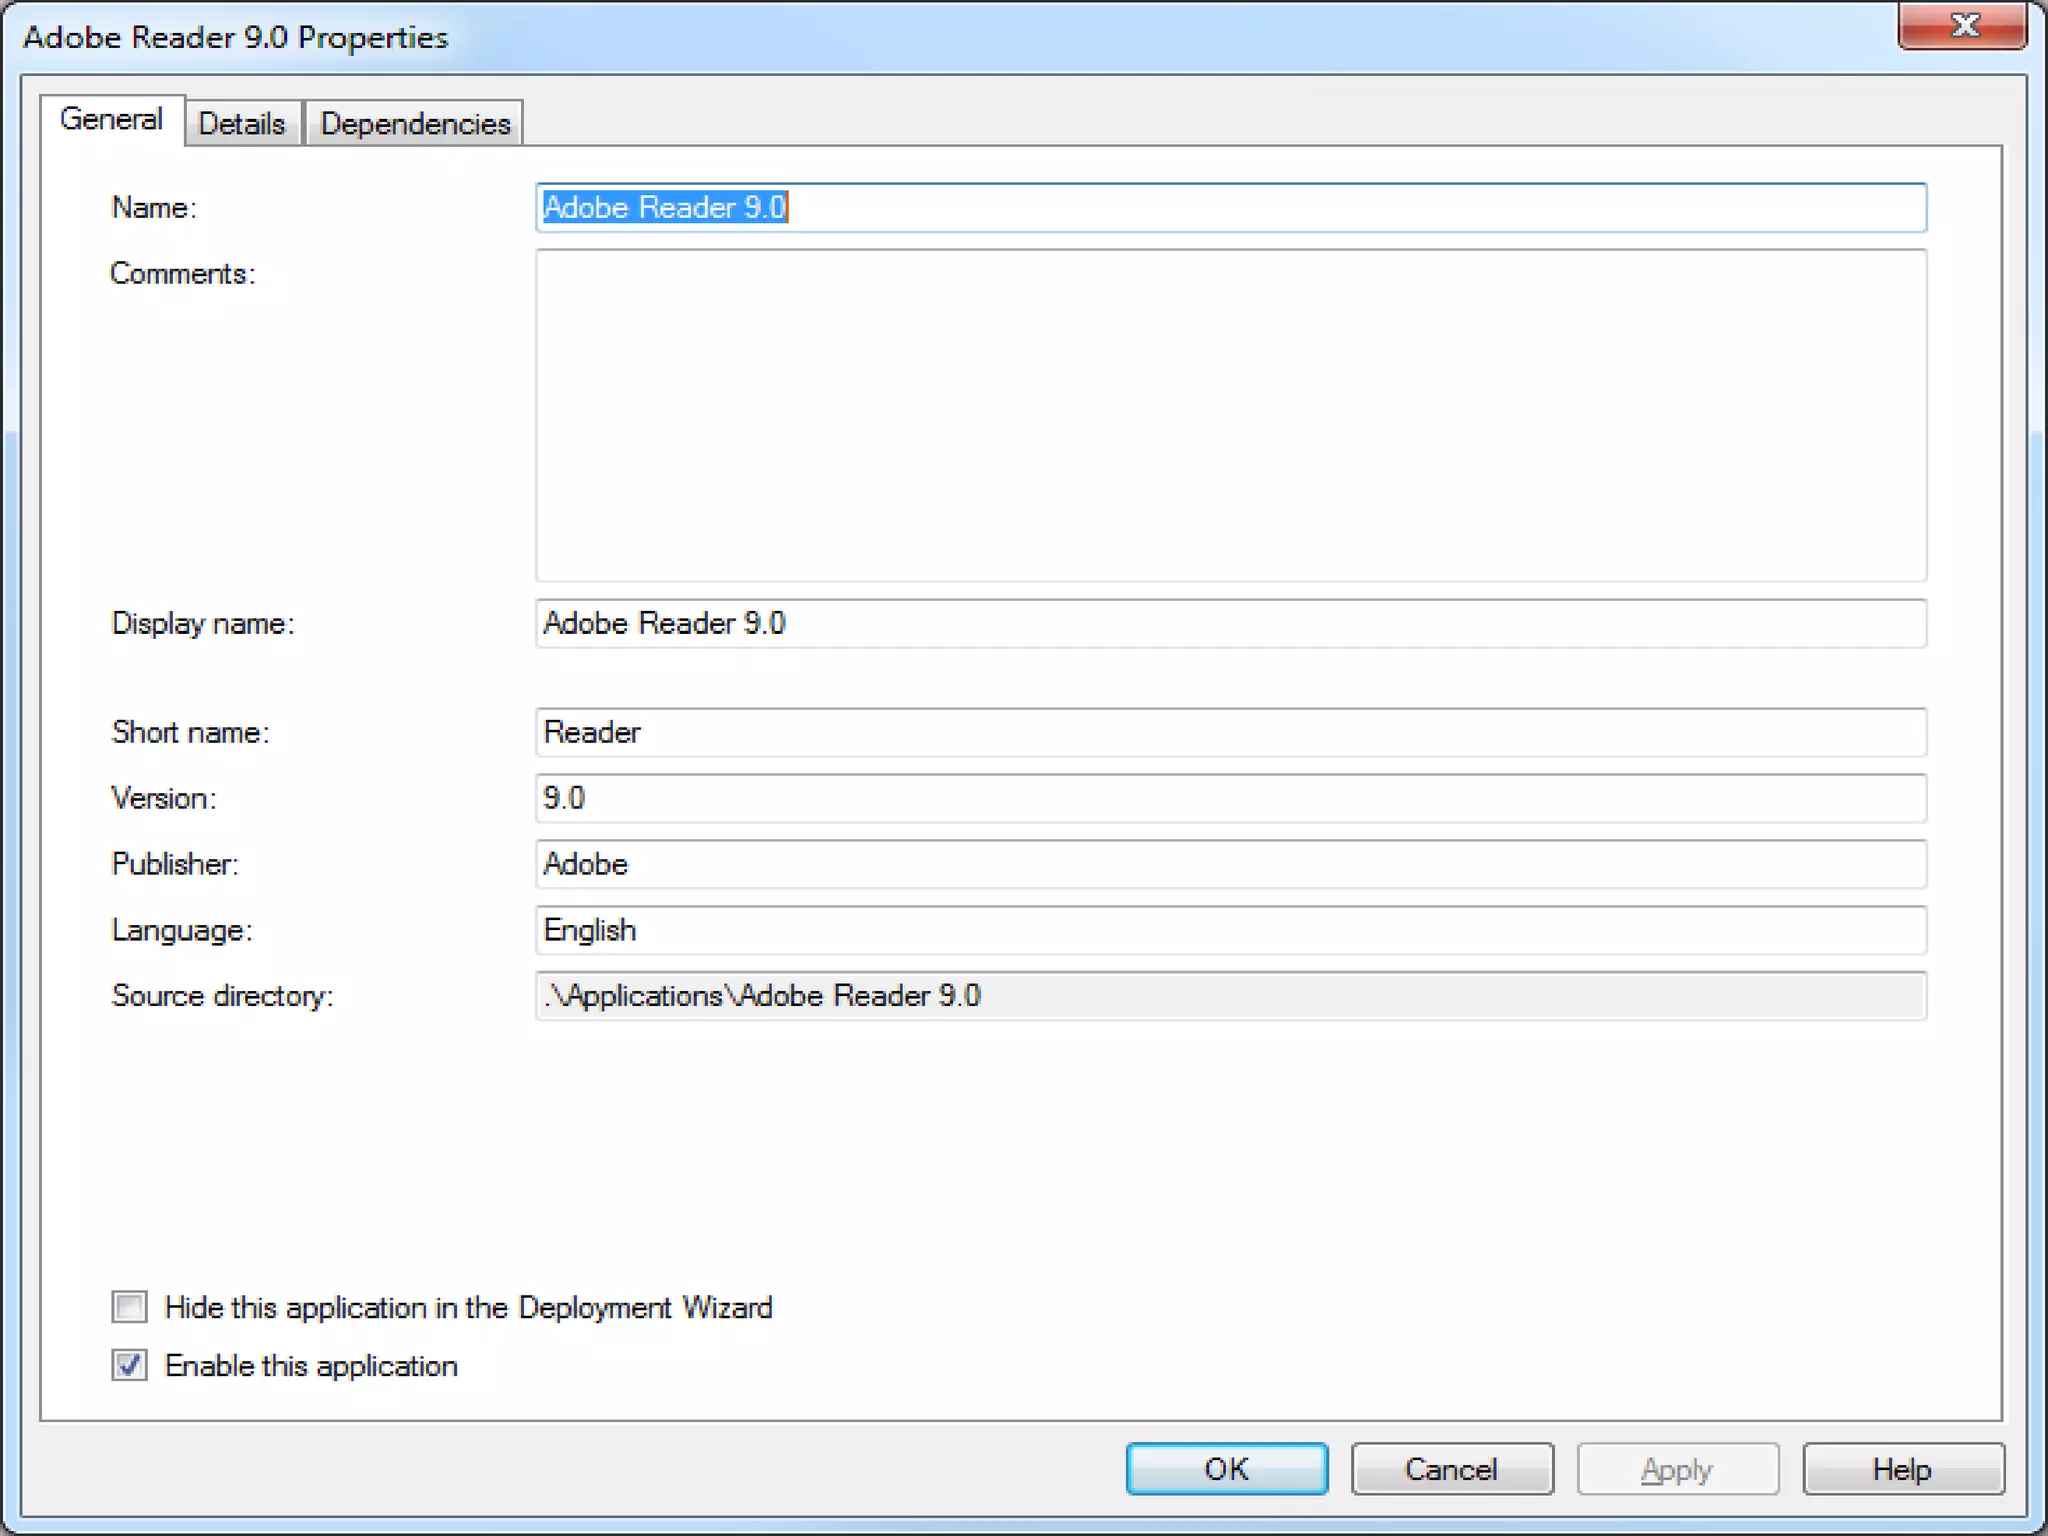Click the Publisher field containing Adobe
This screenshot has width=2048, height=1536.
point(1231,865)
